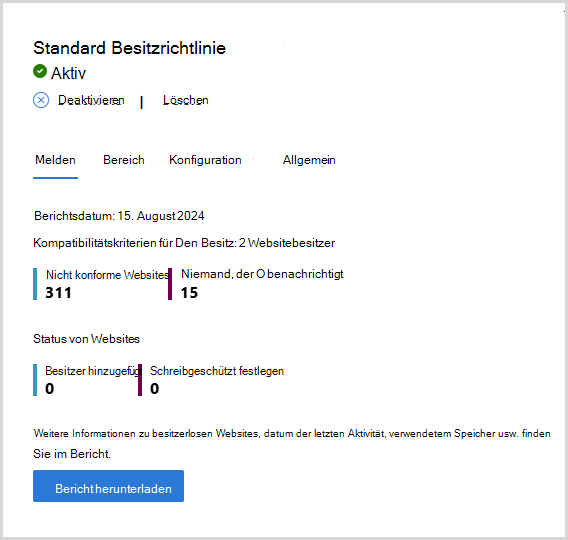
Task: Open the Allgemein tab
Action: tap(309, 160)
